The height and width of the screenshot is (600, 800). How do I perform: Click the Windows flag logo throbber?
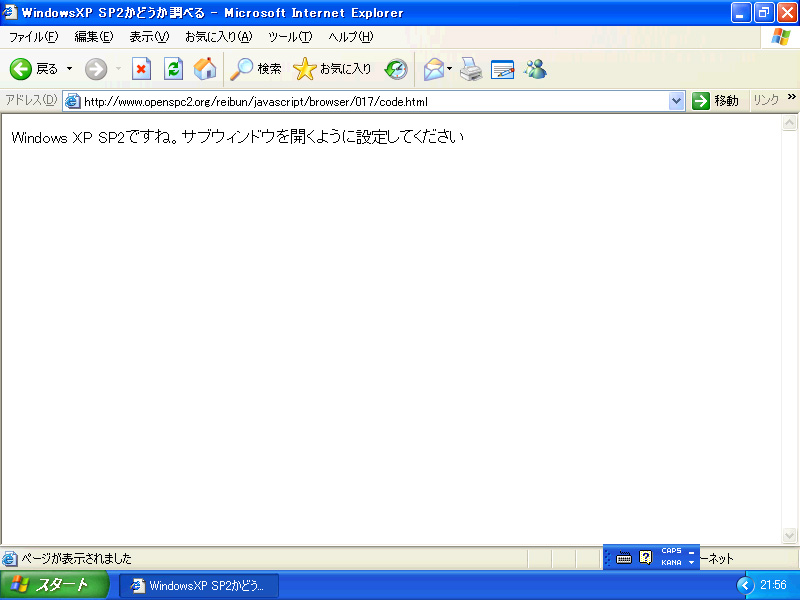(781, 37)
